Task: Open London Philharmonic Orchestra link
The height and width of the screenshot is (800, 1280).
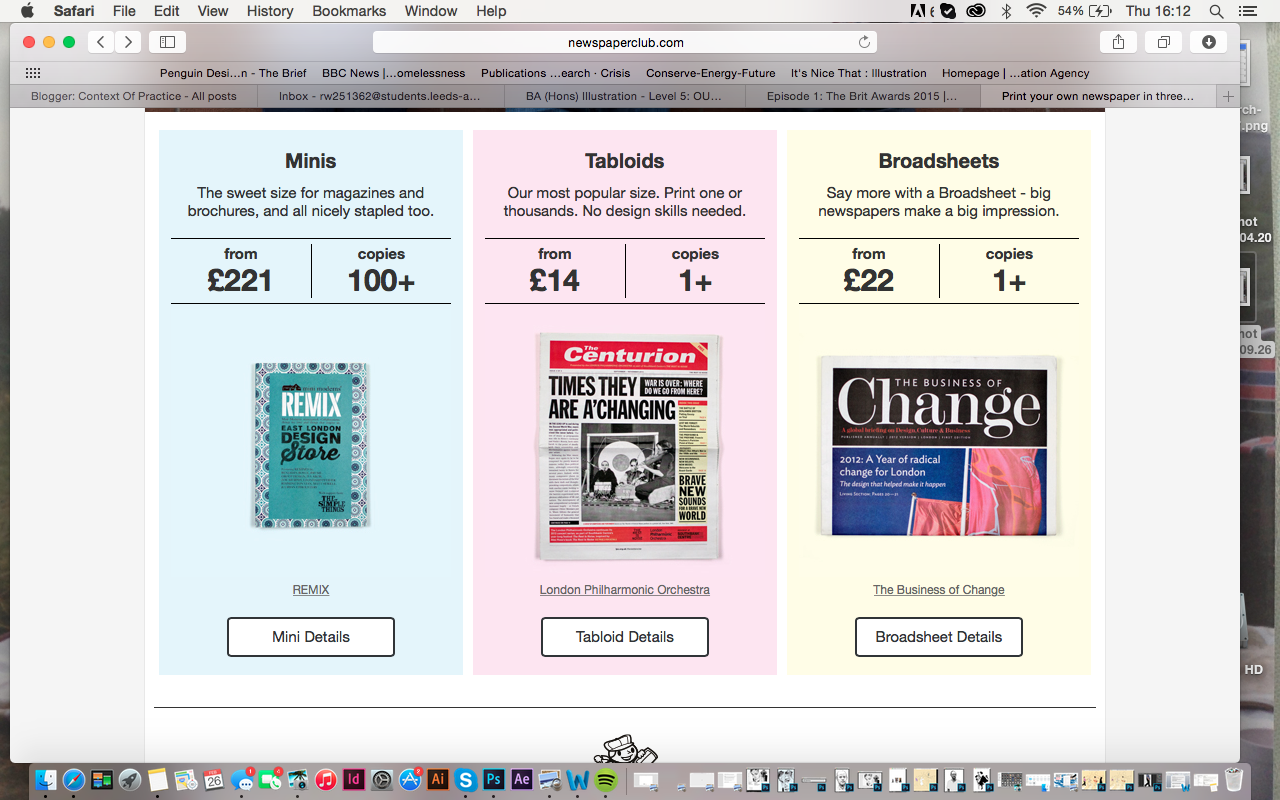Action: [625, 590]
